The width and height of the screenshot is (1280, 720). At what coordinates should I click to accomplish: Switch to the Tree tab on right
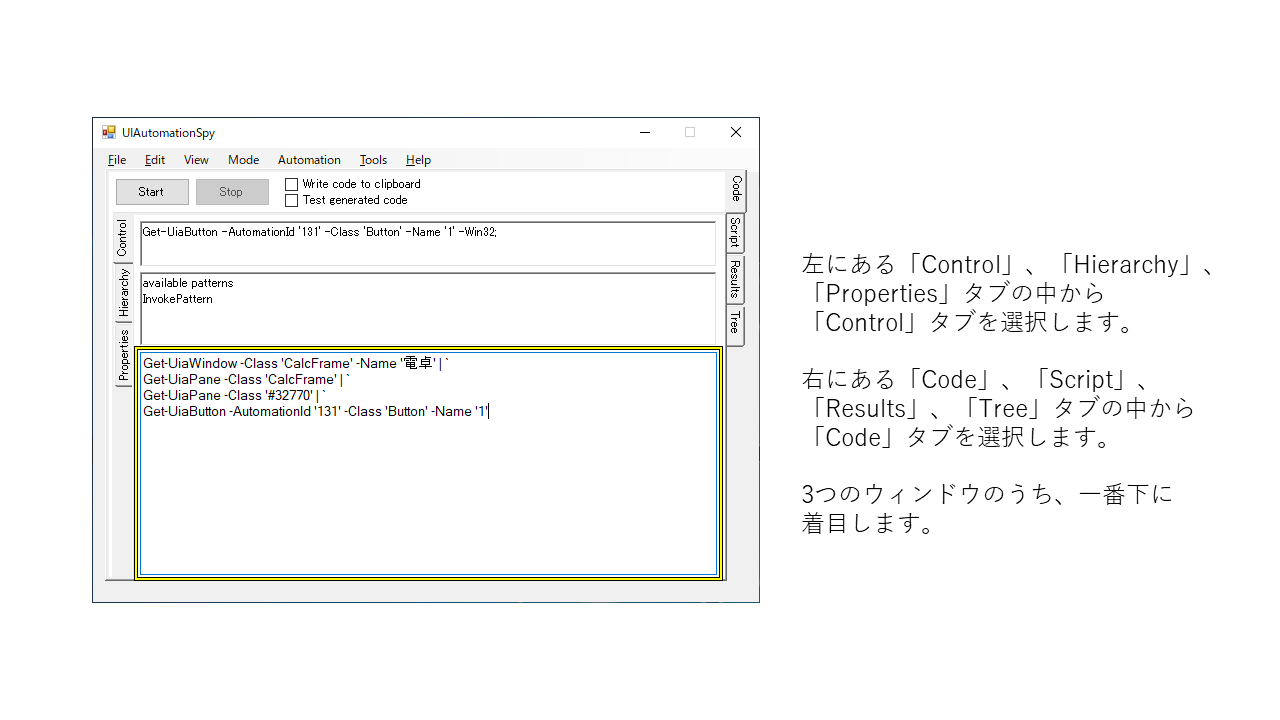(735, 326)
